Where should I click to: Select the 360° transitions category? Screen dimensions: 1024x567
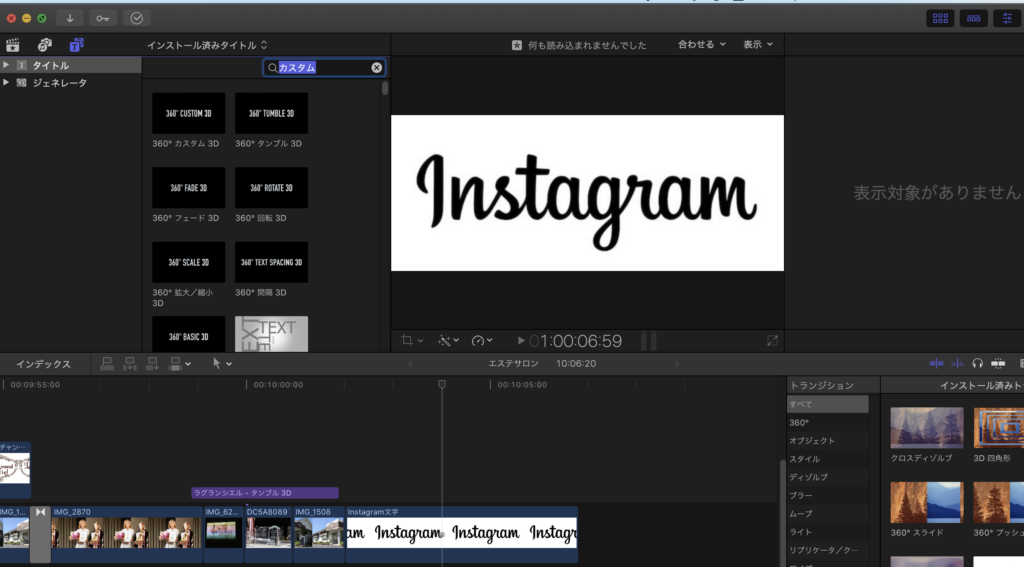pyautogui.click(x=827, y=423)
